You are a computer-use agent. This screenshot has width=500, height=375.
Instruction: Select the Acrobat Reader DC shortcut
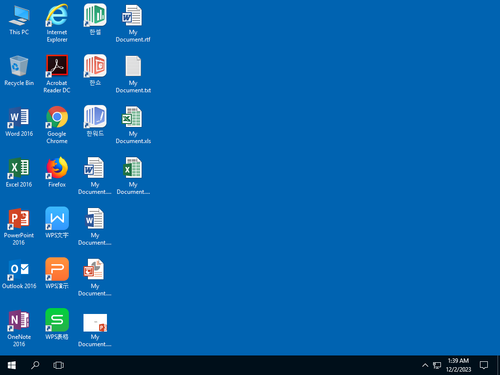coord(57,74)
